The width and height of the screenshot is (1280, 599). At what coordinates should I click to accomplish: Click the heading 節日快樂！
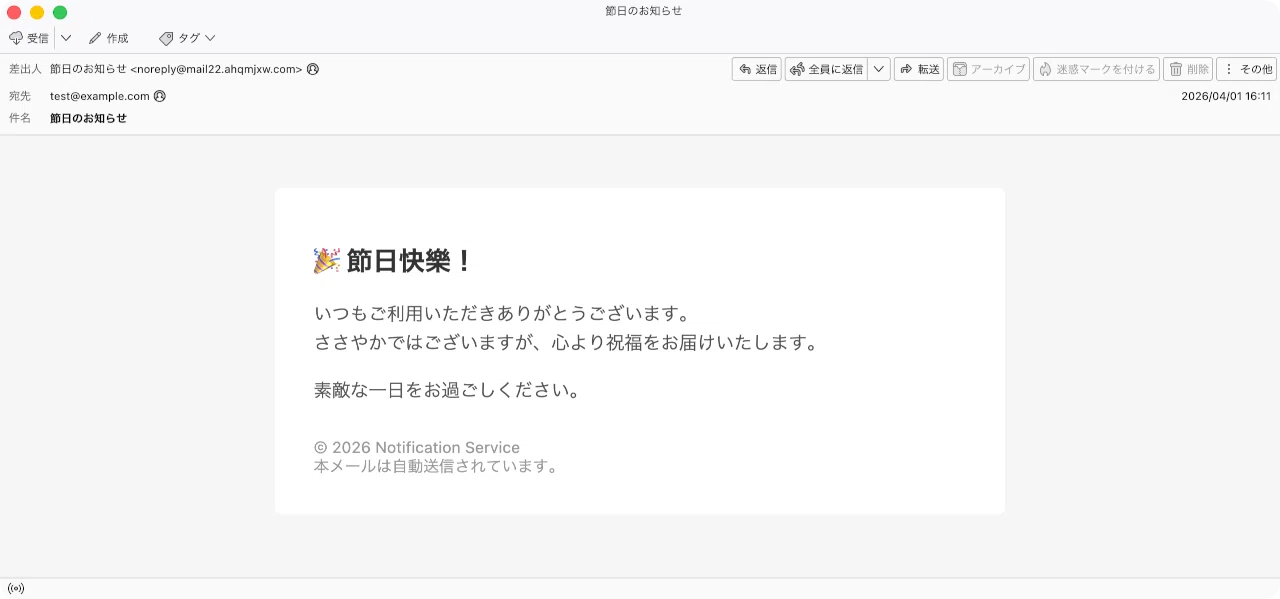coord(408,261)
